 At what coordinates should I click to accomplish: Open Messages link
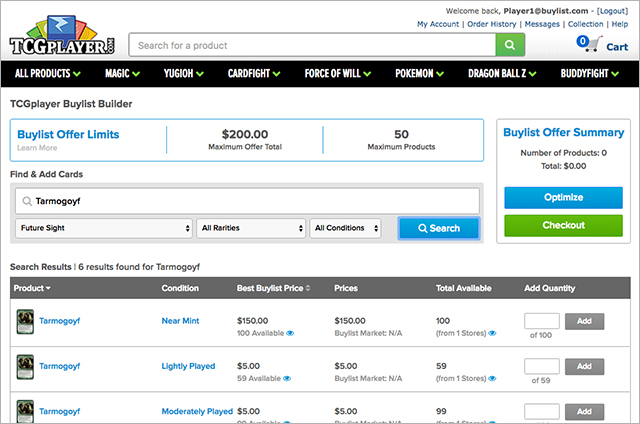coord(542,24)
